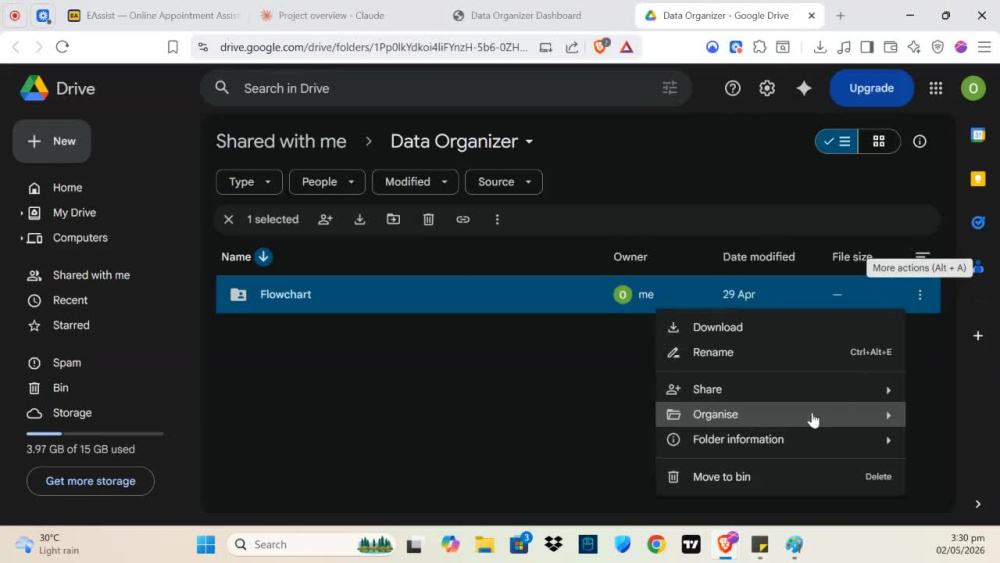Reload the page
Viewport: 1000px width, 563px height.
pos(62,47)
